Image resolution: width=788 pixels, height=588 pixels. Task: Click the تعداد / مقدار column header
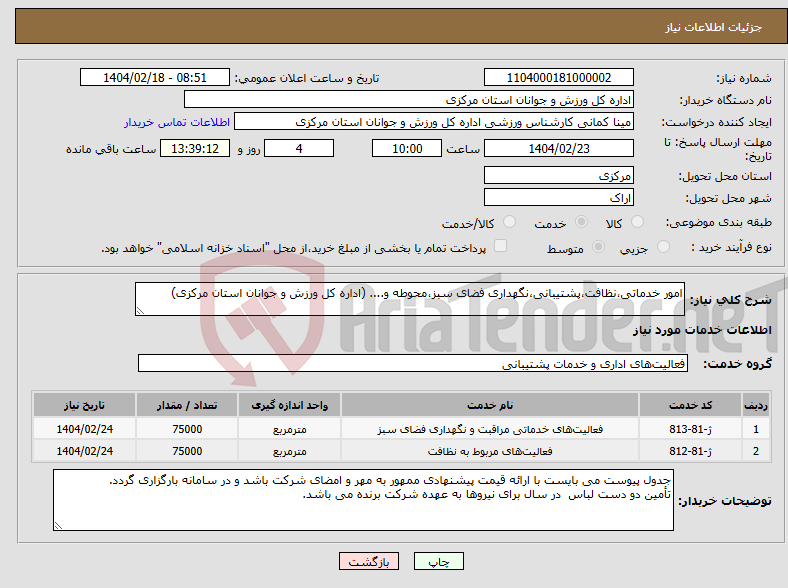[187, 405]
